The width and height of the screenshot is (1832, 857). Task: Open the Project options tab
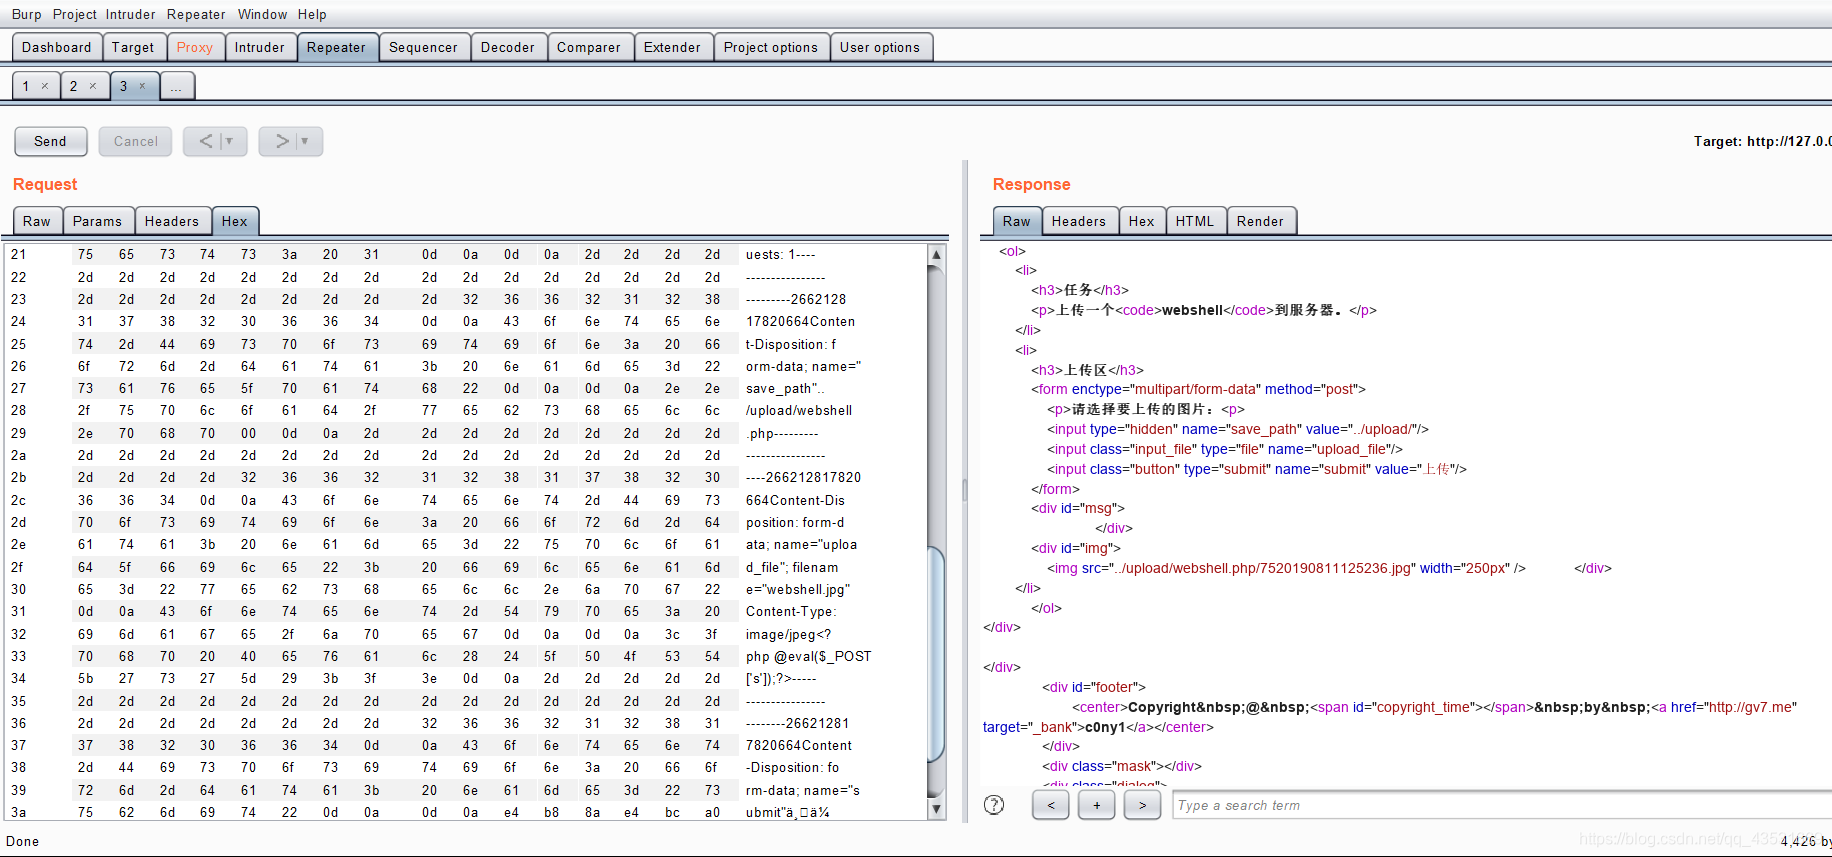[x=771, y=47]
